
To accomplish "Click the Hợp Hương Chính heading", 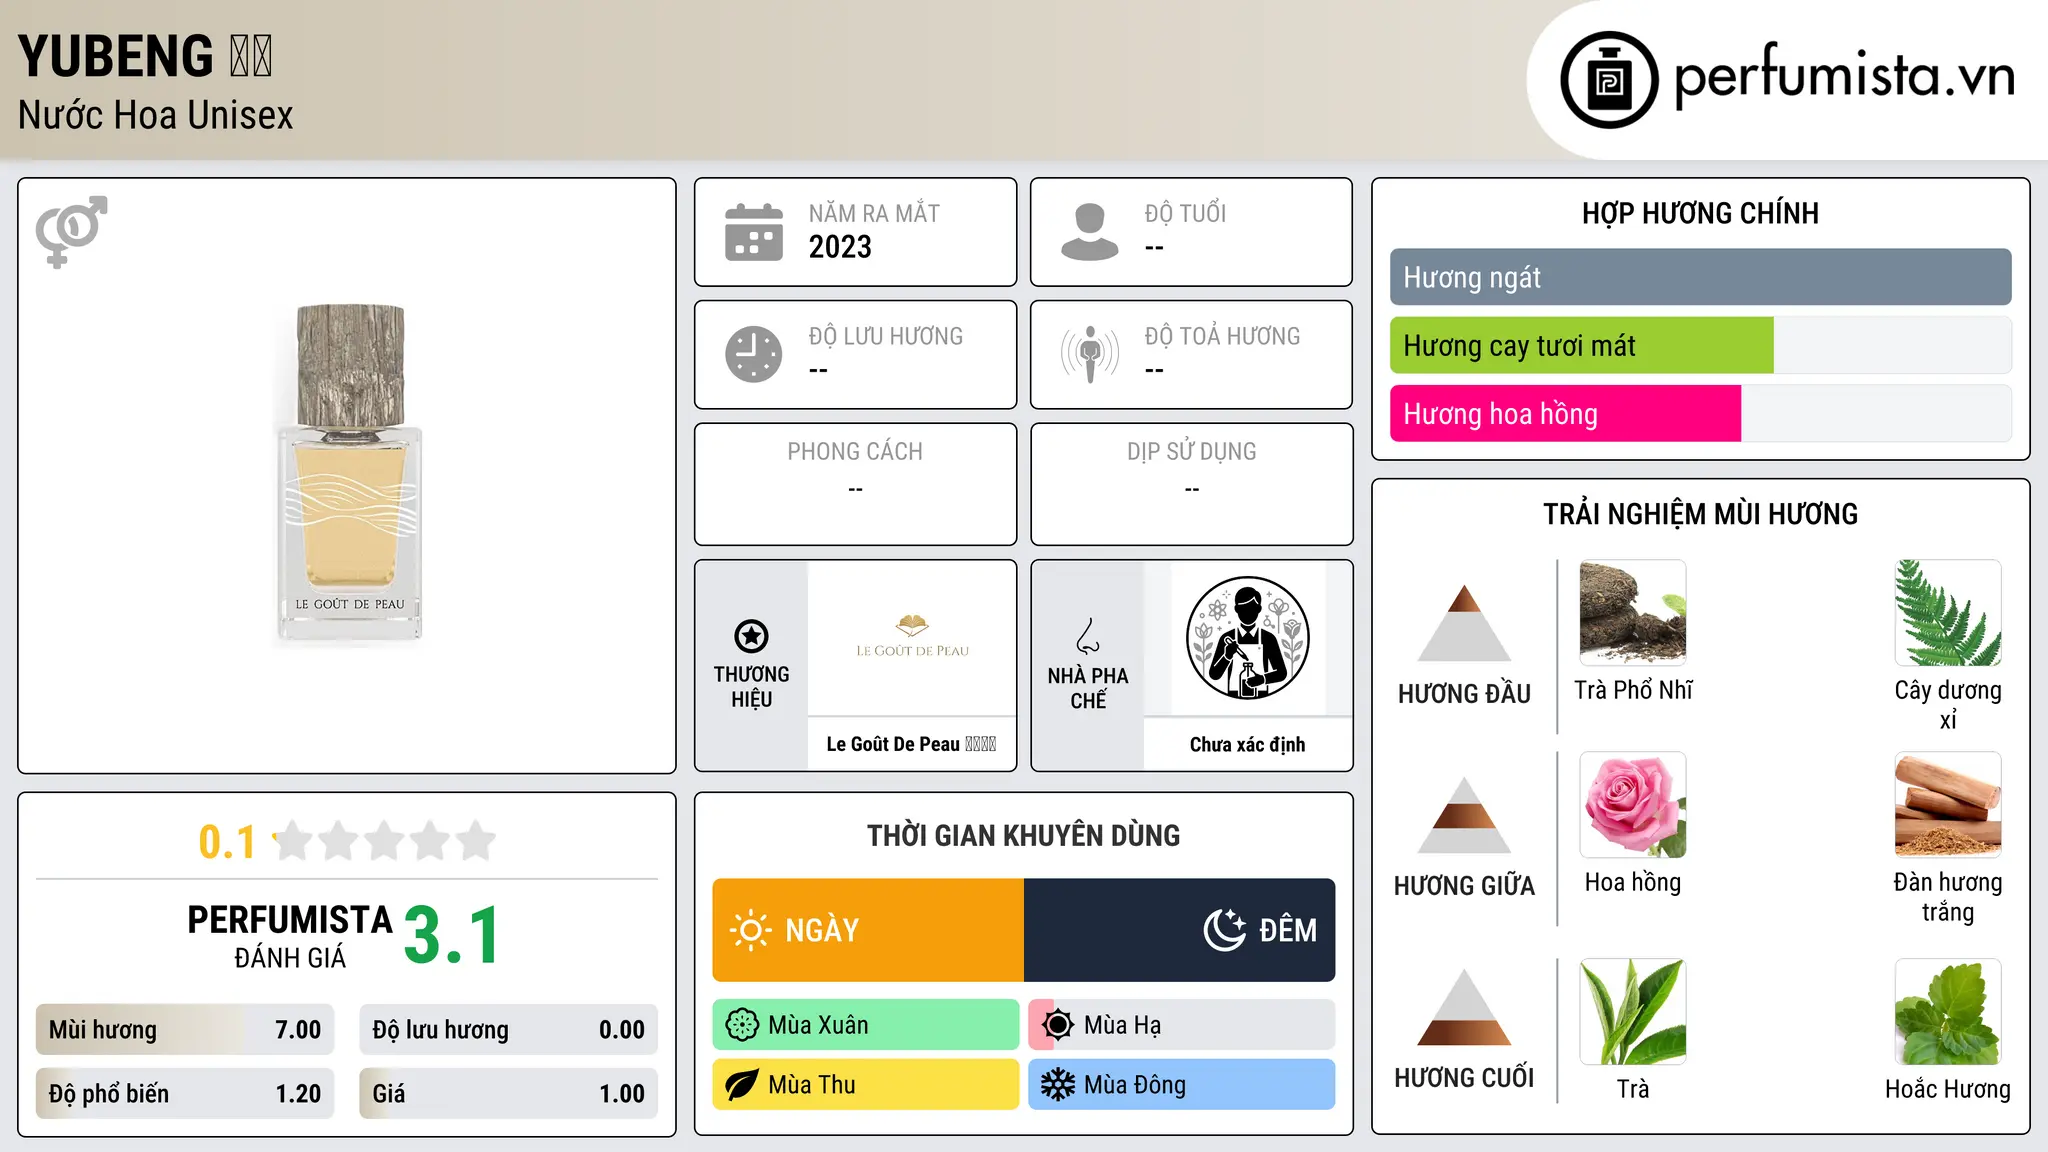I will tap(1701, 213).
